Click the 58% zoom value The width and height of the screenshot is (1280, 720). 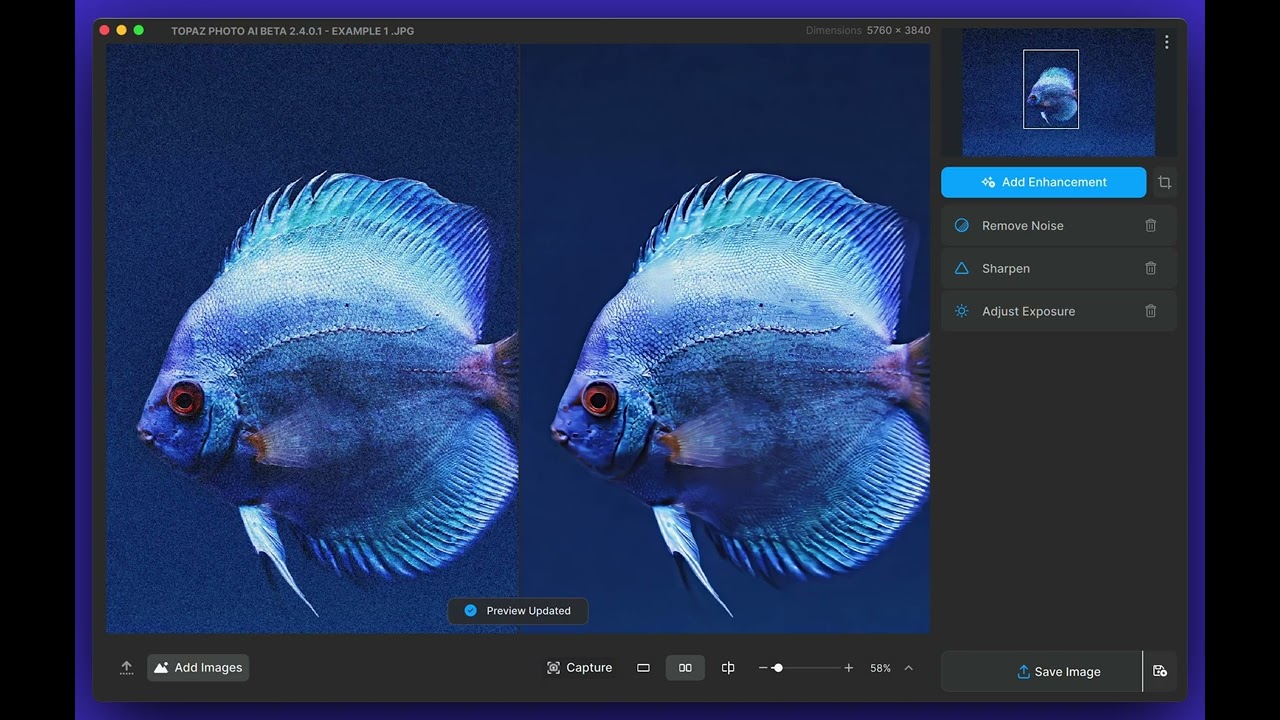(880, 668)
